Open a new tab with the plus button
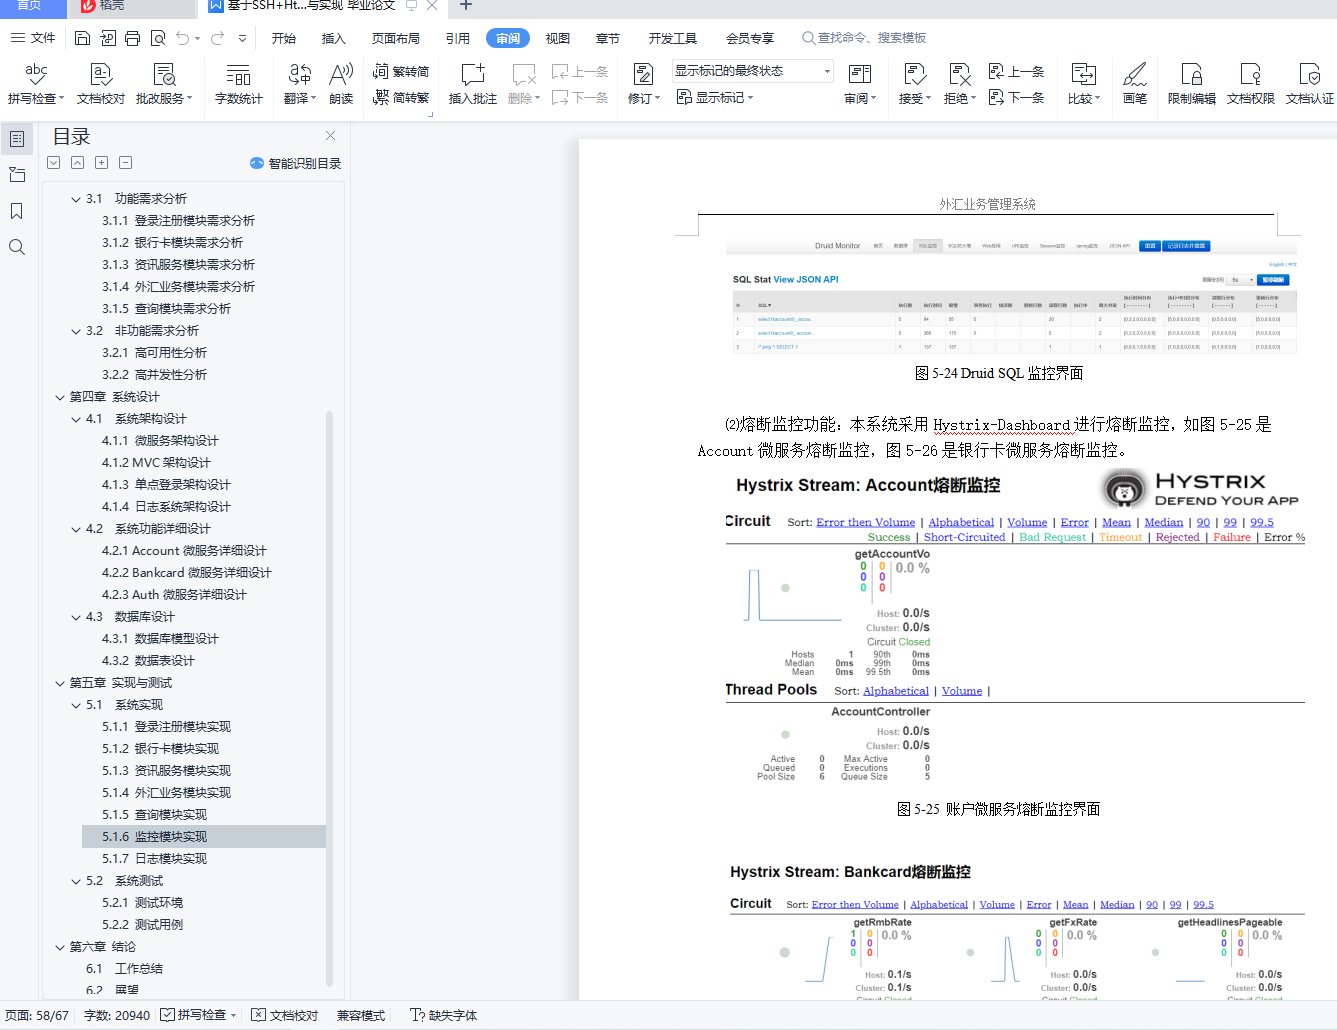Image resolution: width=1337 pixels, height=1030 pixels. 466,6
